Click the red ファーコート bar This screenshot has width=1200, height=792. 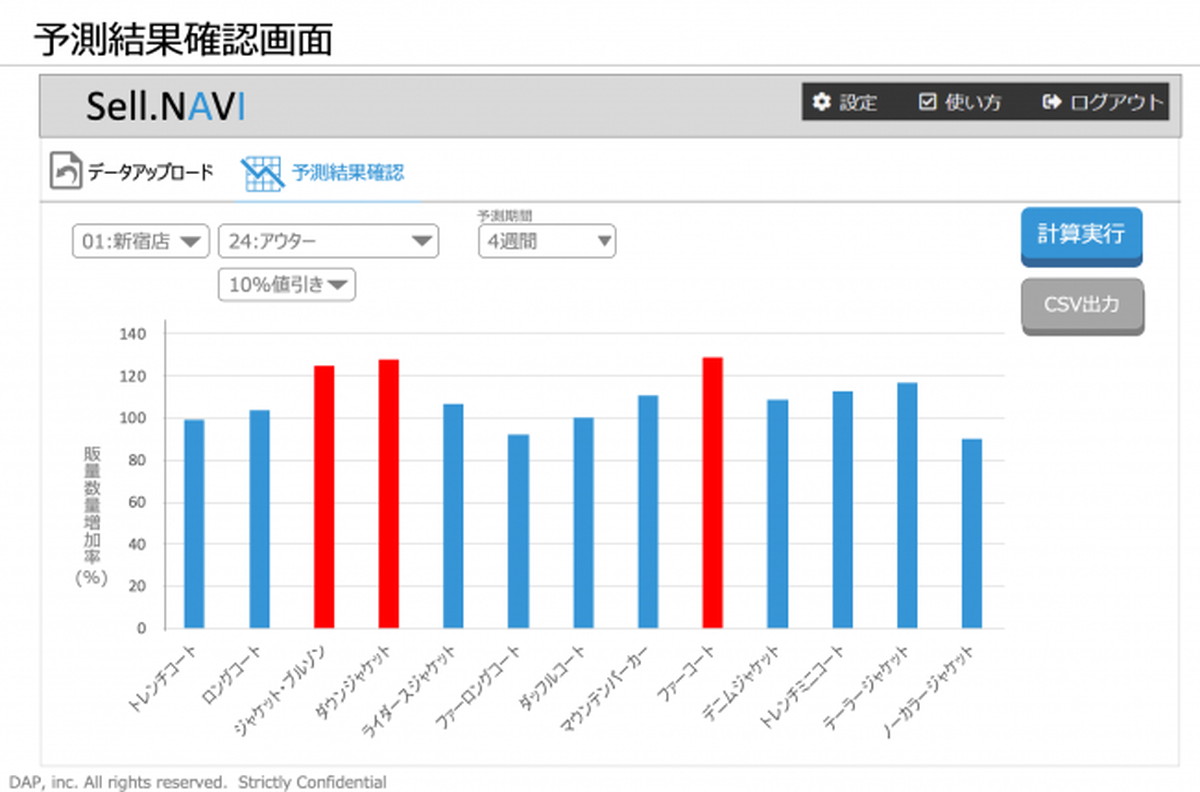point(712,492)
